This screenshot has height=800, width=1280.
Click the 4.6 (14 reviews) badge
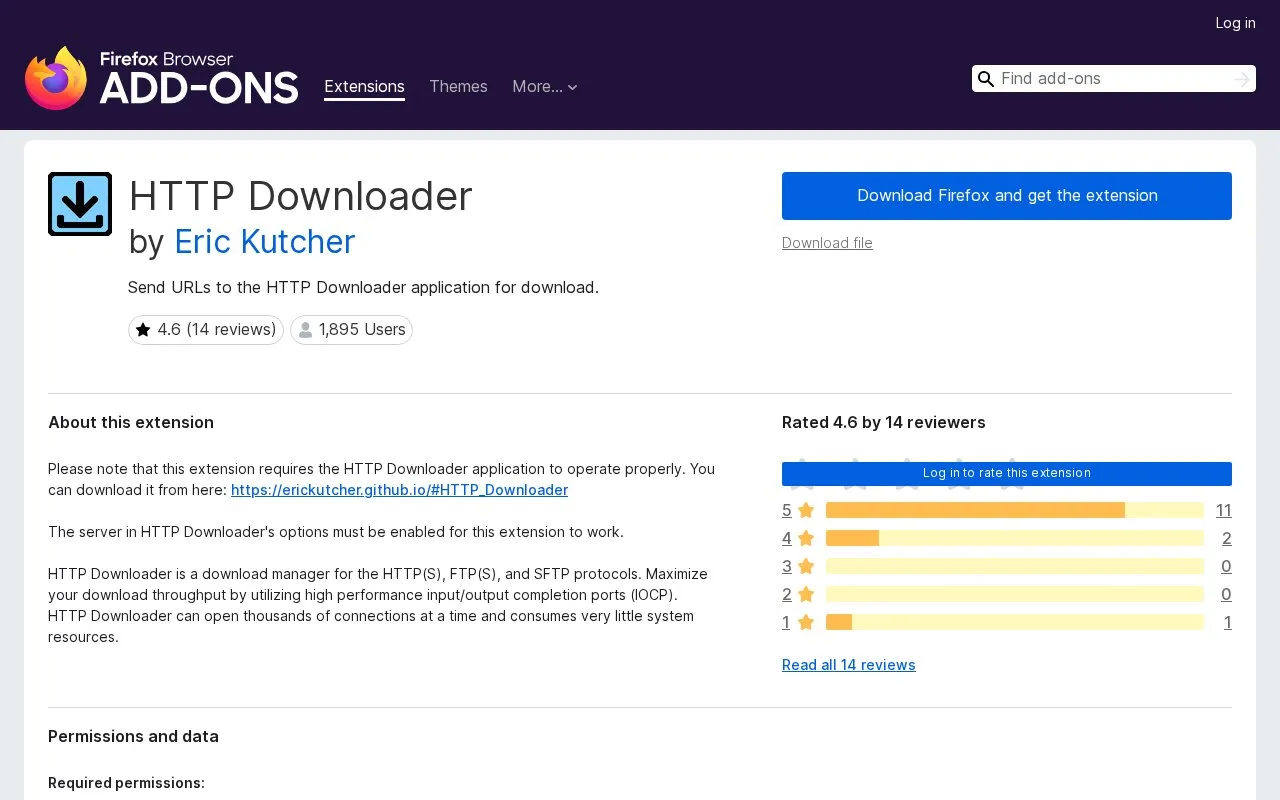click(206, 330)
